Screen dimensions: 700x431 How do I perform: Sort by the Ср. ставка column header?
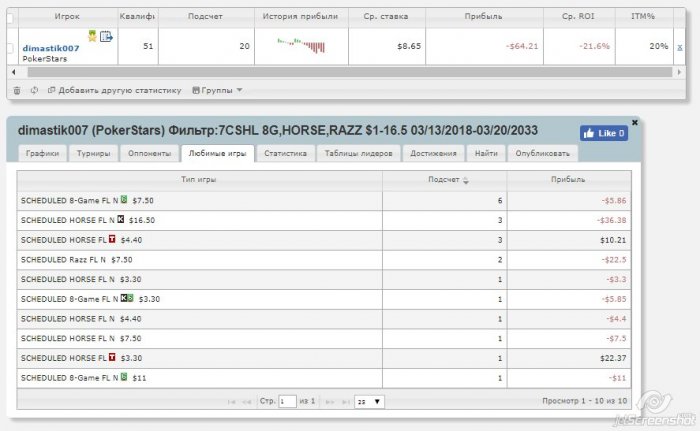click(x=386, y=17)
